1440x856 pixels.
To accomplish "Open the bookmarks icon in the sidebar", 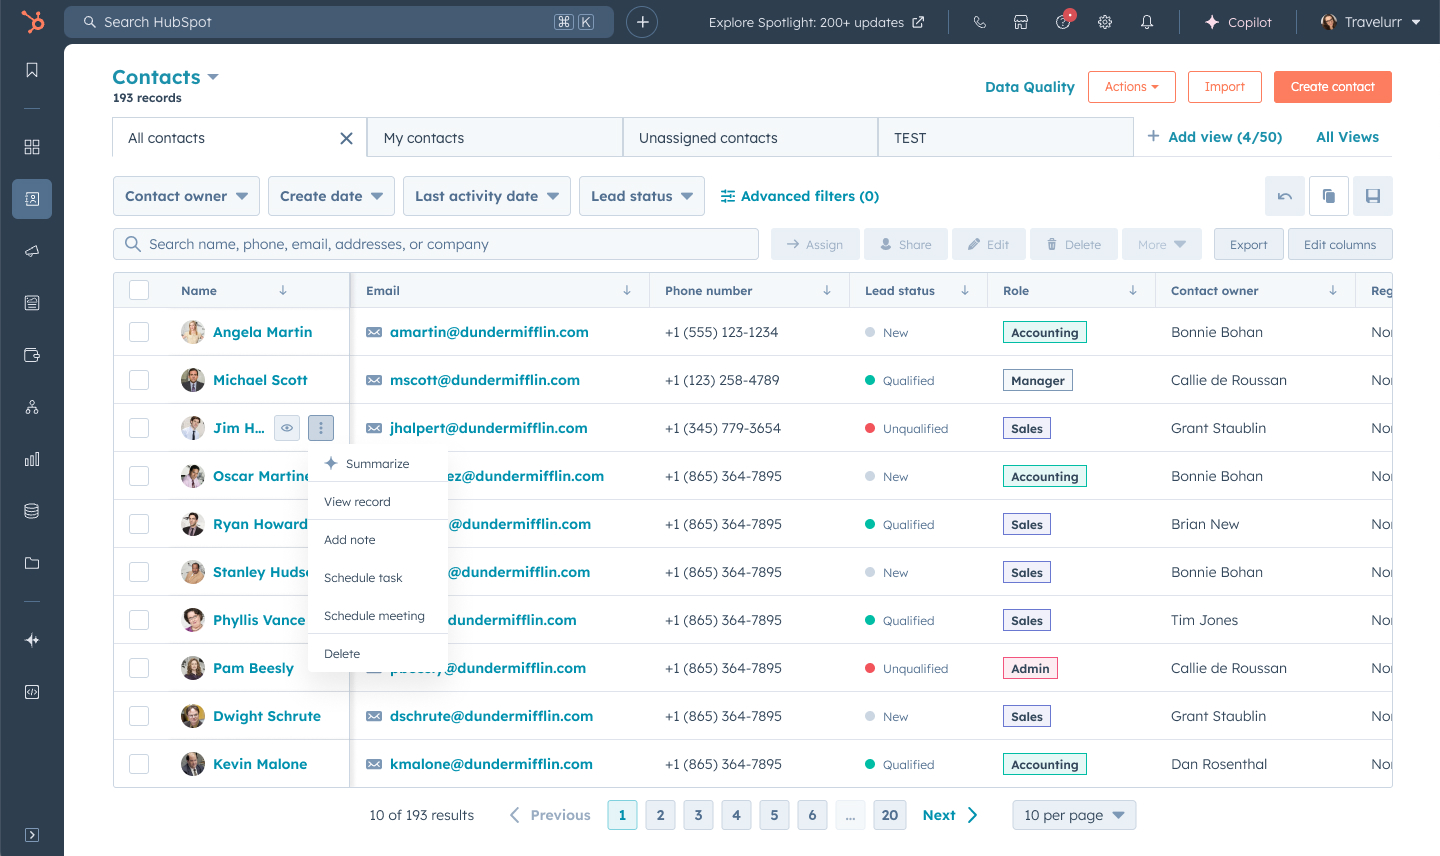I will pyautogui.click(x=32, y=70).
